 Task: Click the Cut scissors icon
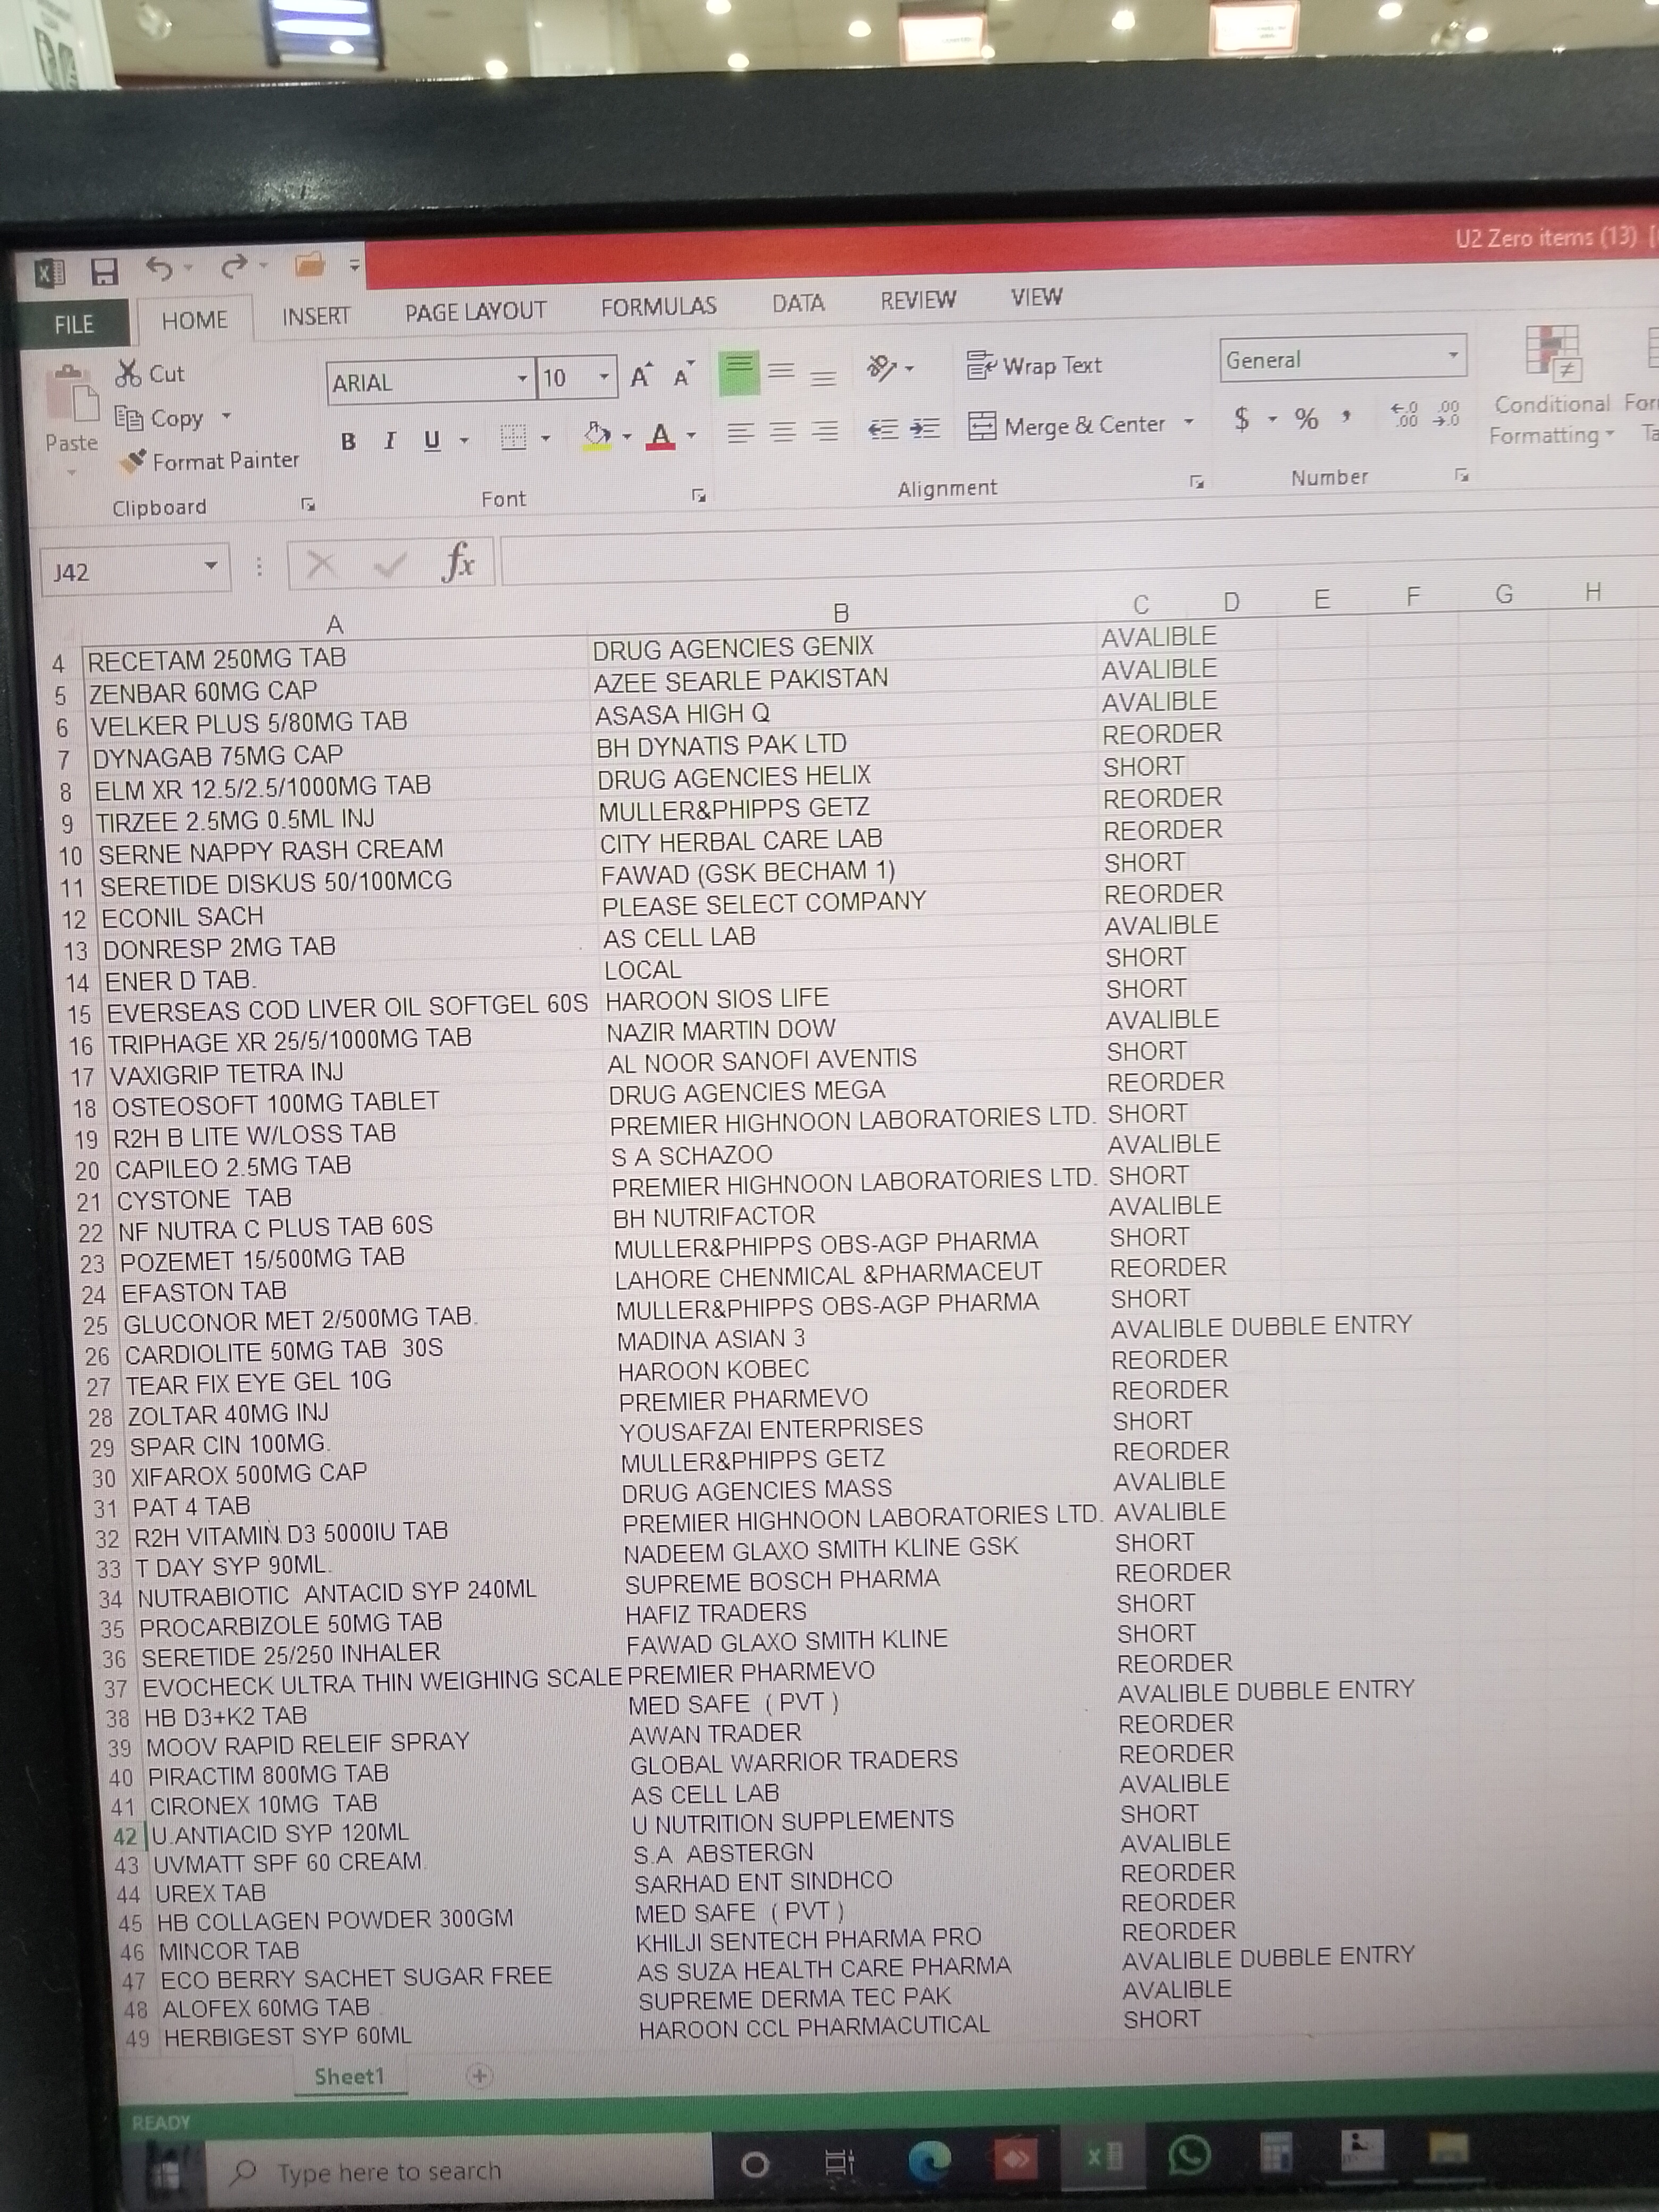(128, 374)
